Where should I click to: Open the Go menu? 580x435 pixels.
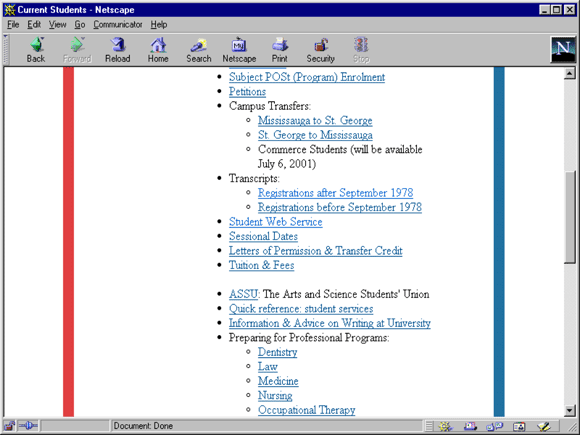[80, 24]
